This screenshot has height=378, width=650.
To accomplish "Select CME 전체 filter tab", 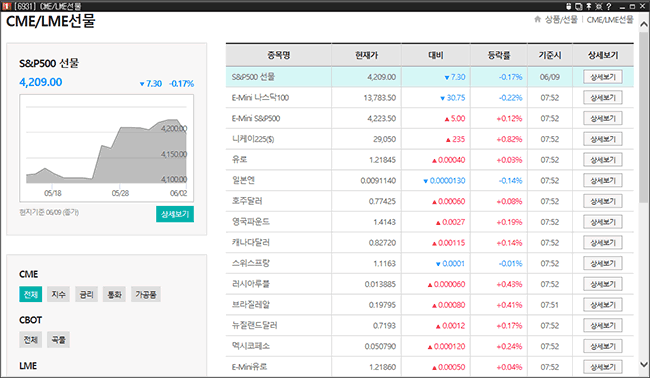I will click(31, 294).
